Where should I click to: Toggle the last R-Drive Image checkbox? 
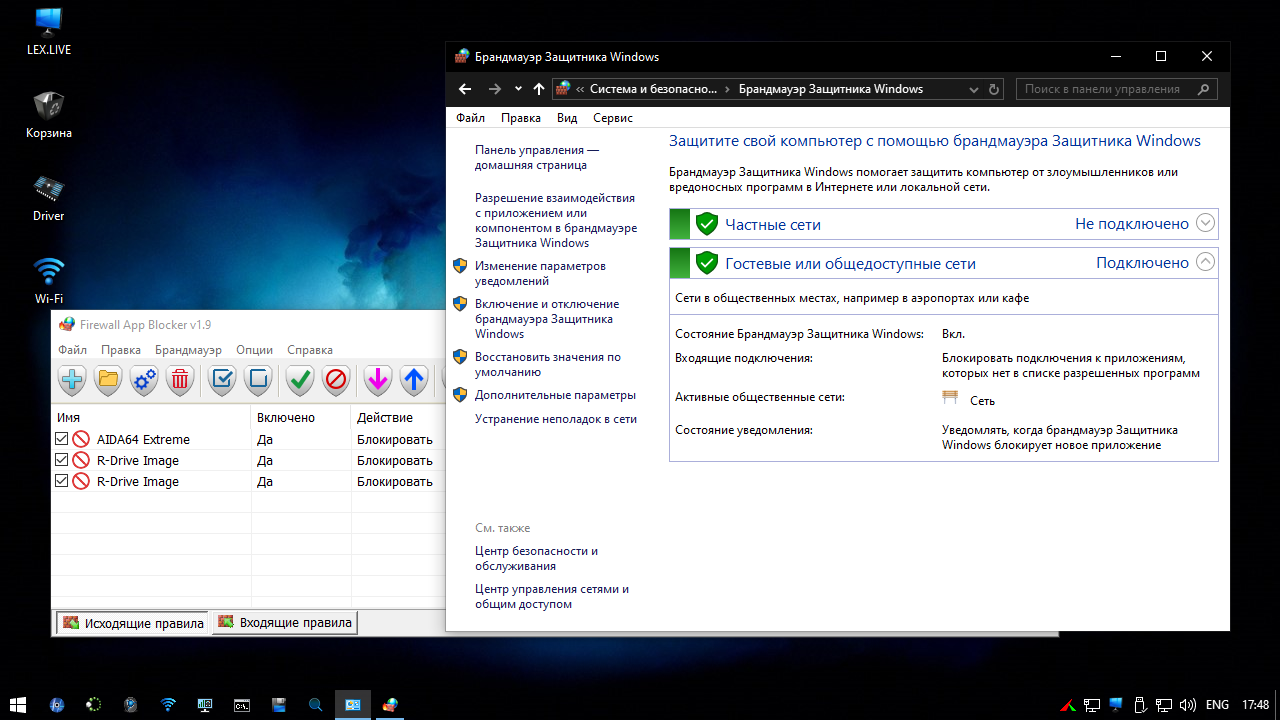62,481
